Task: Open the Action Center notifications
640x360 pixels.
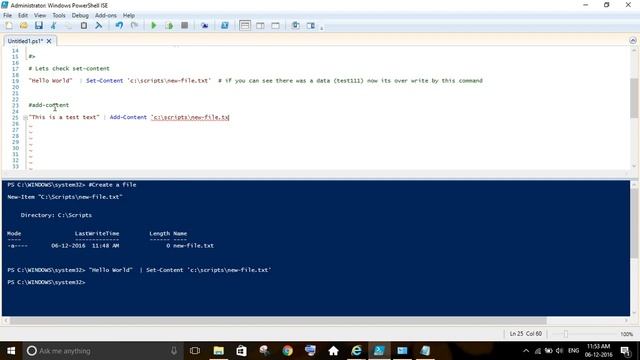Action: coord(626,351)
